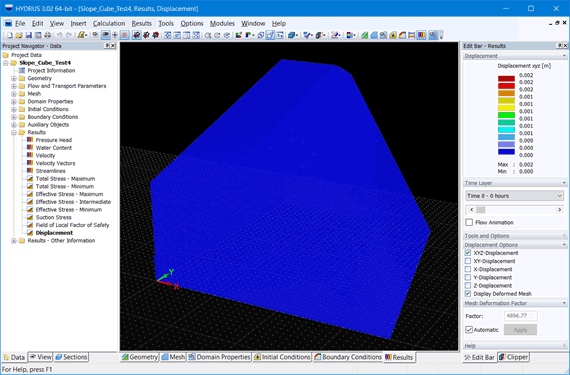Switch to the Boundary Conditions tab
The width and height of the screenshot is (570, 375).
[348, 357]
